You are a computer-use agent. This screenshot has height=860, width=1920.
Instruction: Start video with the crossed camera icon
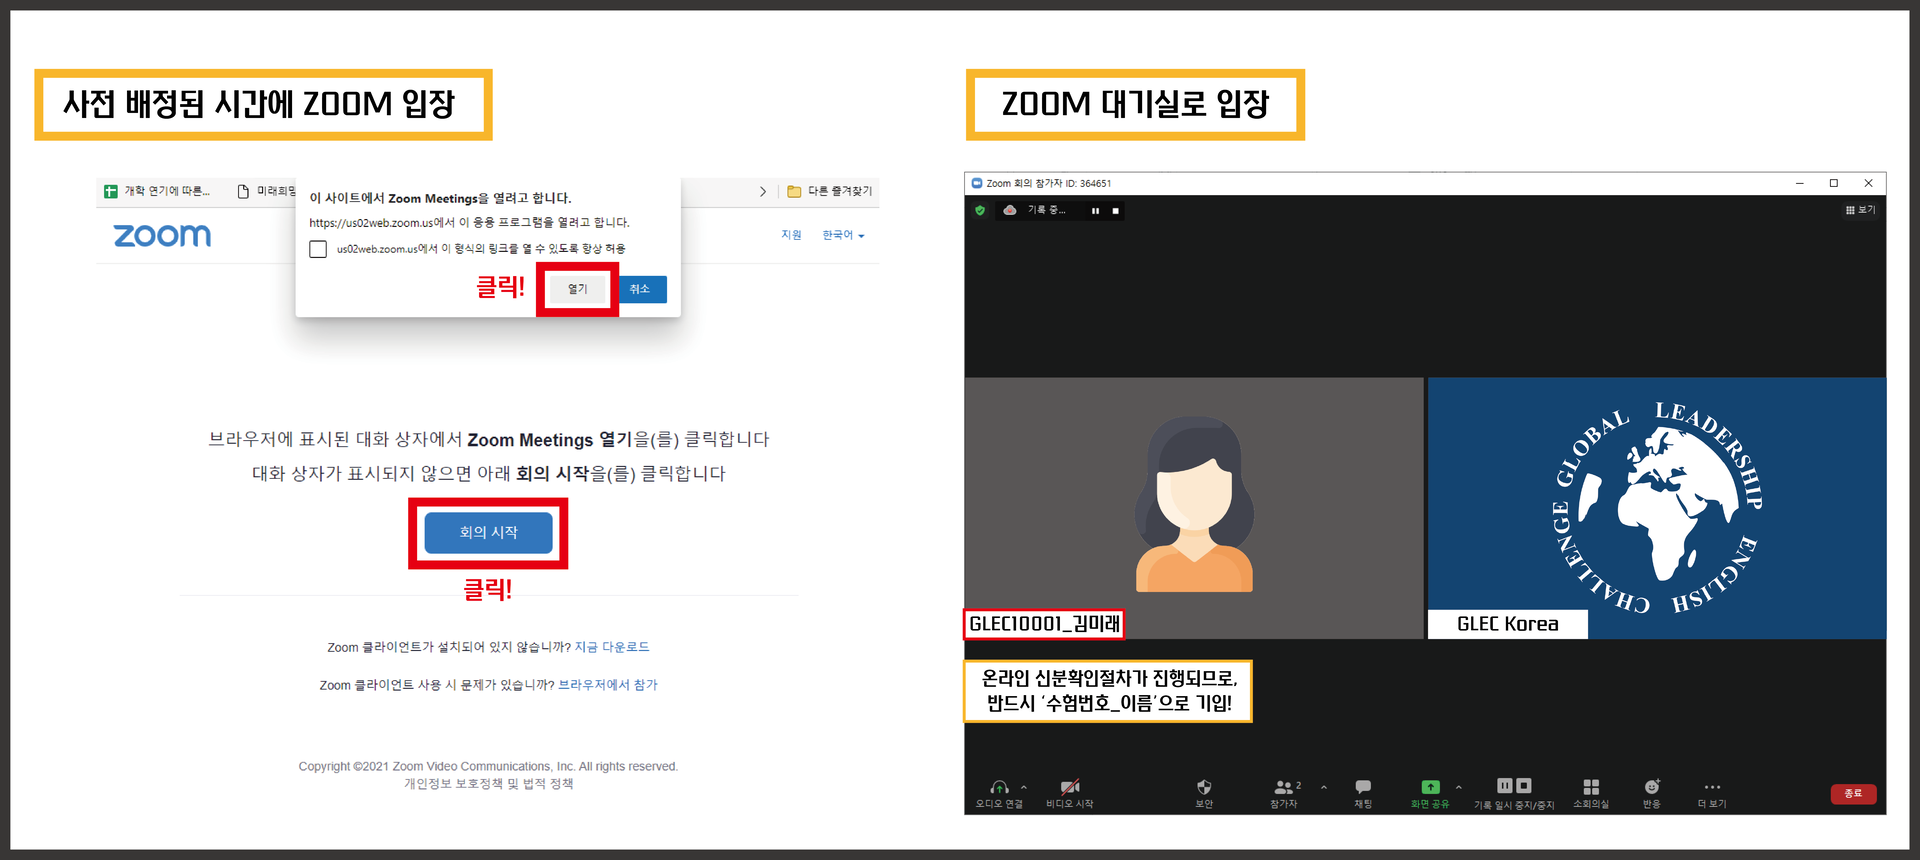coord(1069,787)
